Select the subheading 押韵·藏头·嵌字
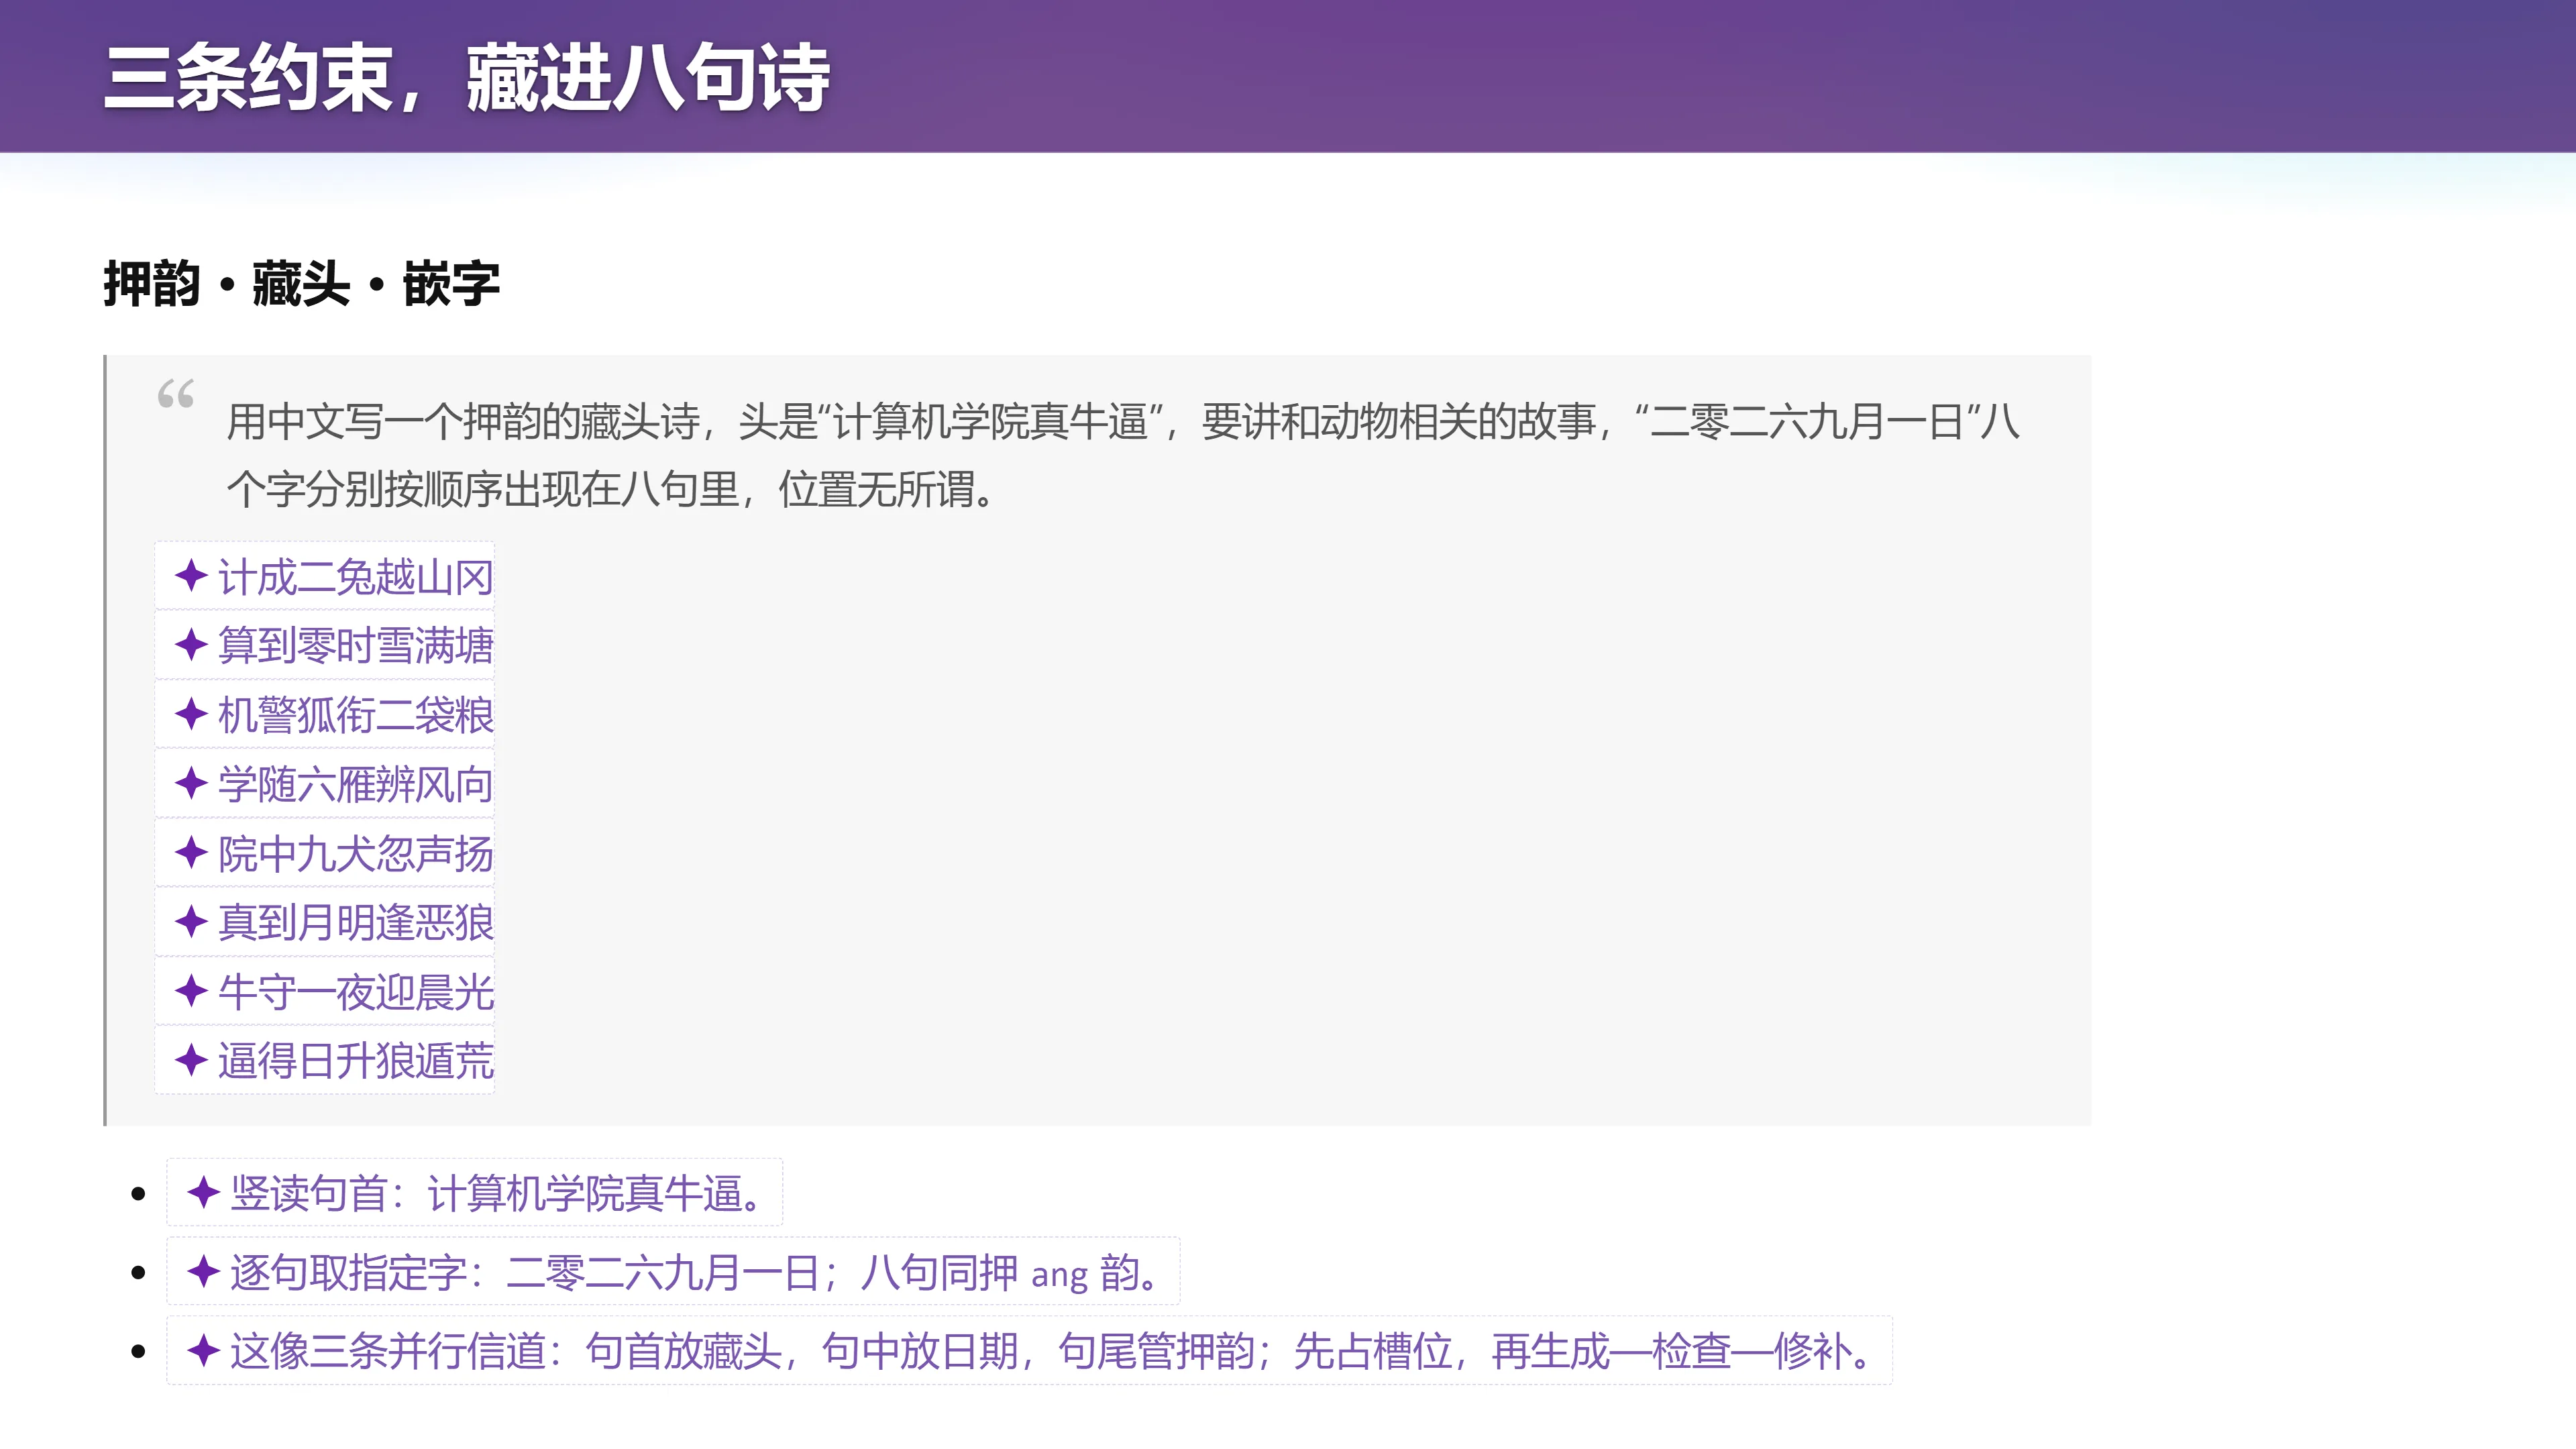This screenshot has height=1449, width=2576. click(302, 283)
